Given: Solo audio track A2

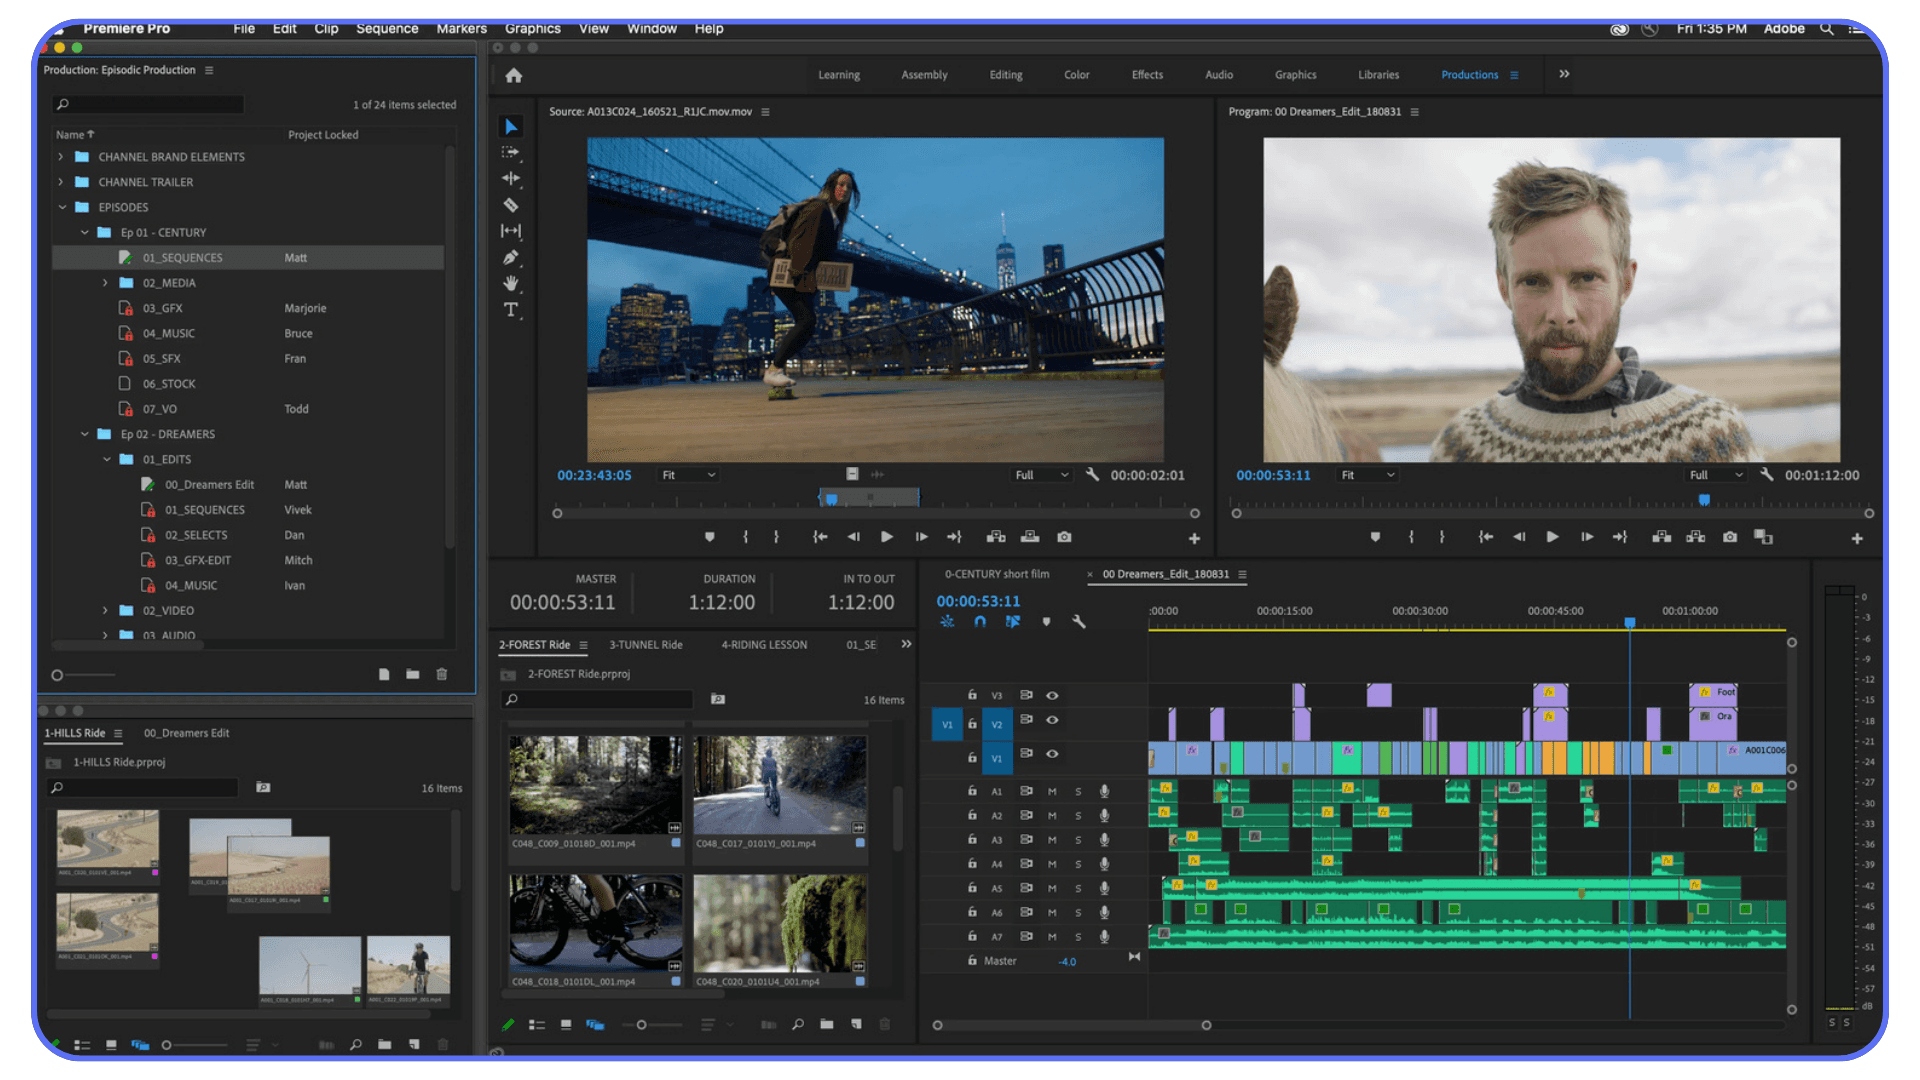Looking at the screenshot, I should (x=1078, y=815).
